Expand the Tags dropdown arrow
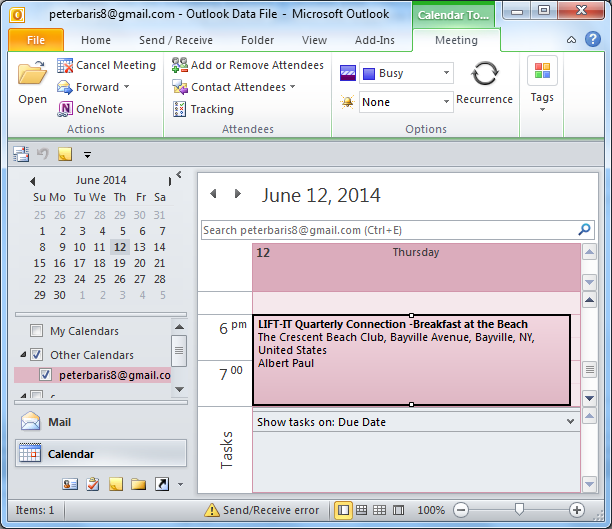The width and height of the screenshot is (612, 529). (542, 110)
